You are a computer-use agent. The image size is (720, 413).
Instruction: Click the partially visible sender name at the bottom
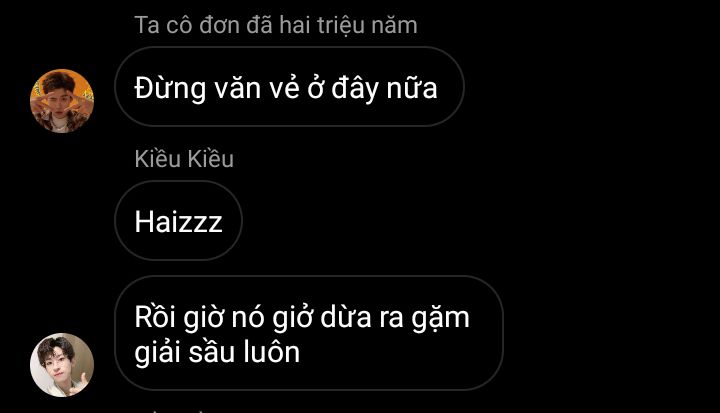(174, 411)
